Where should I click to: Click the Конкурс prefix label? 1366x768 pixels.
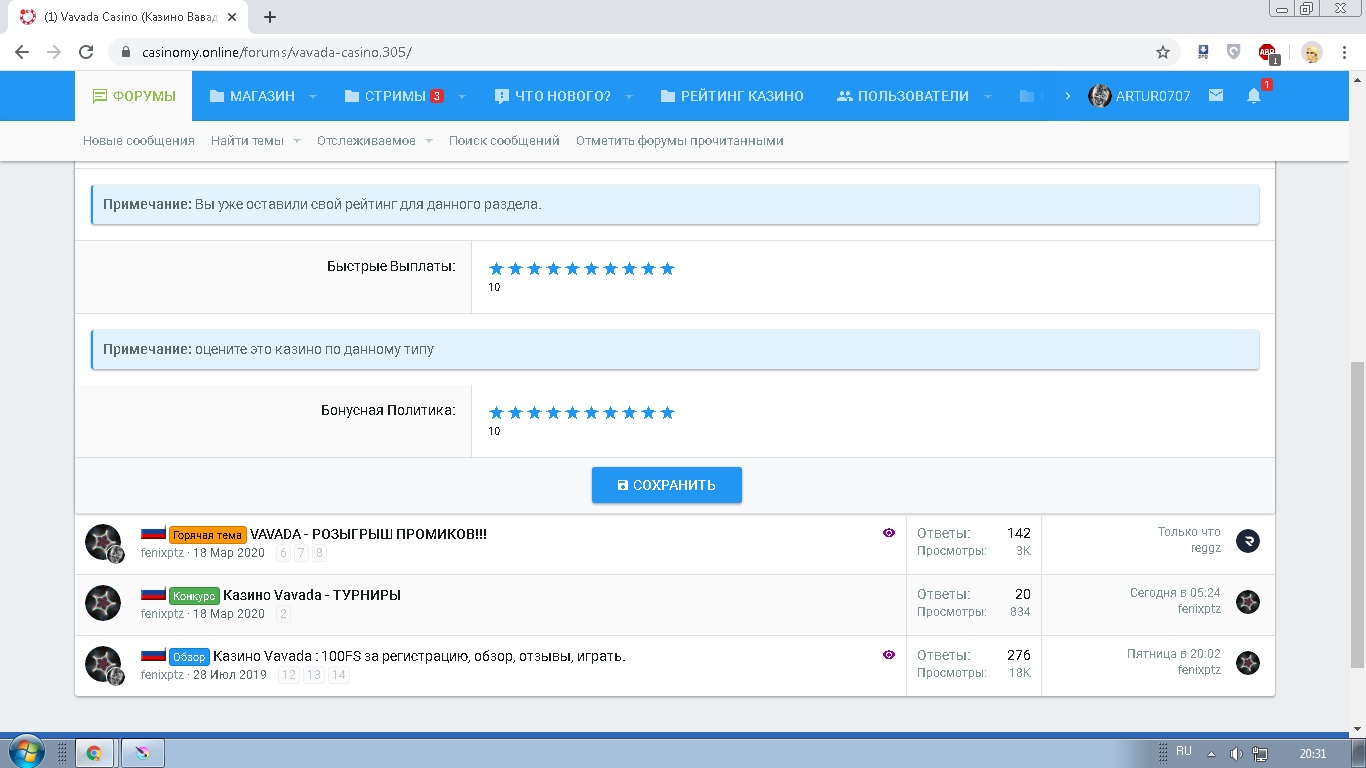point(194,596)
